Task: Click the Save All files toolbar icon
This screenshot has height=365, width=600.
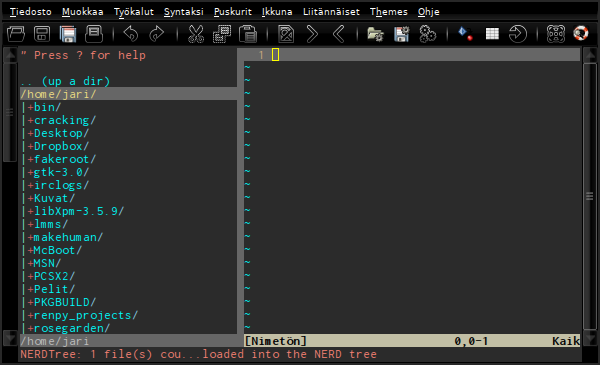Action: [x=68, y=34]
